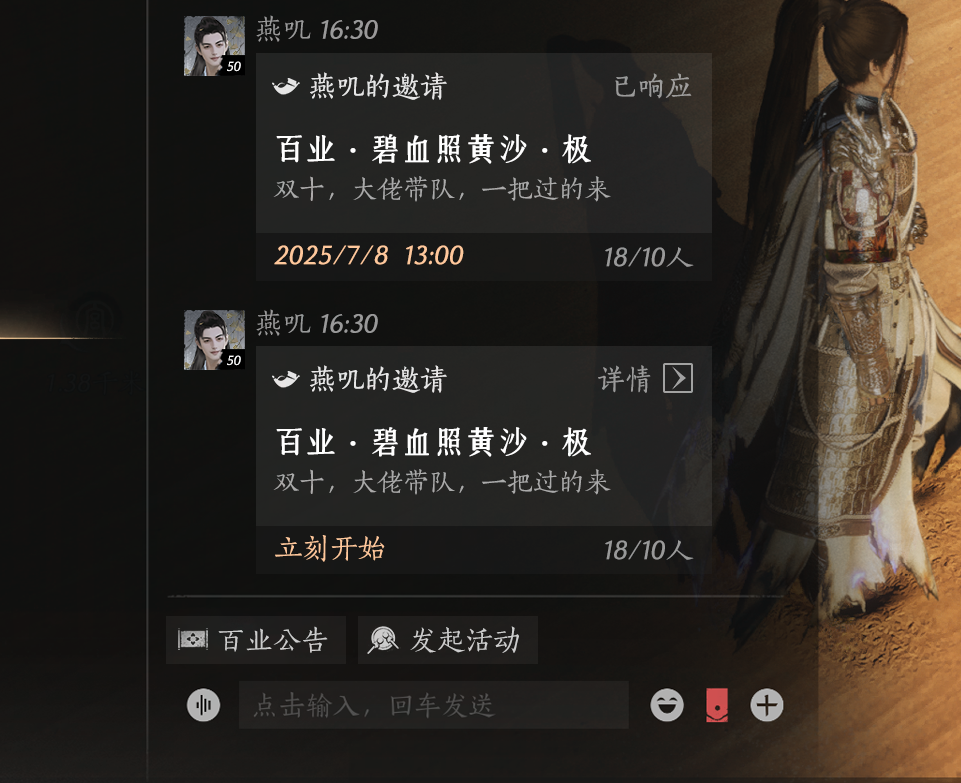
Task: Click the 已响应 status on first invitation
Action: point(653,86)
